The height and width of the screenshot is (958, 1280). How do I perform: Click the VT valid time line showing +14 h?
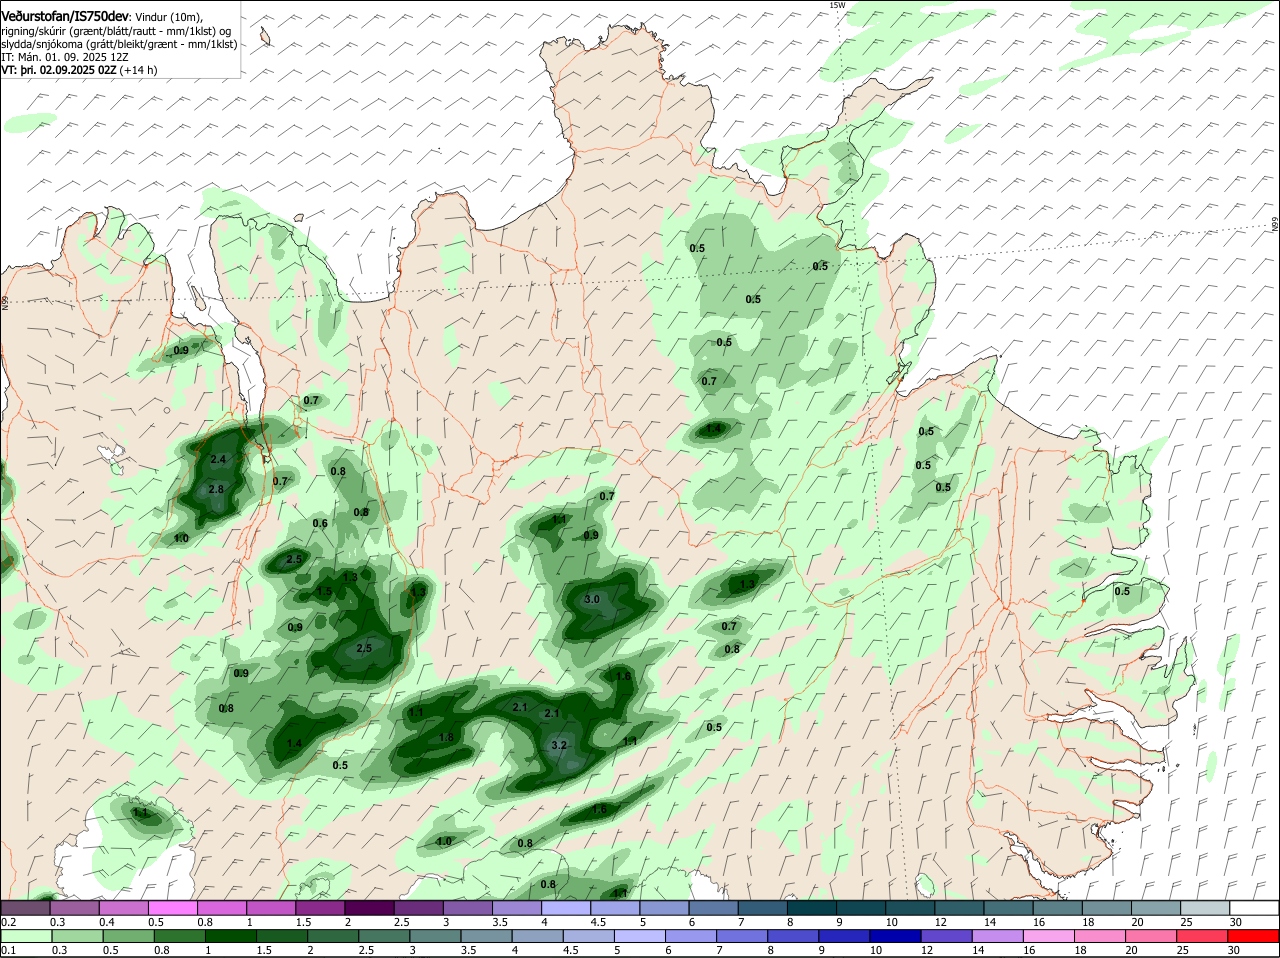(x=79, y=71)
